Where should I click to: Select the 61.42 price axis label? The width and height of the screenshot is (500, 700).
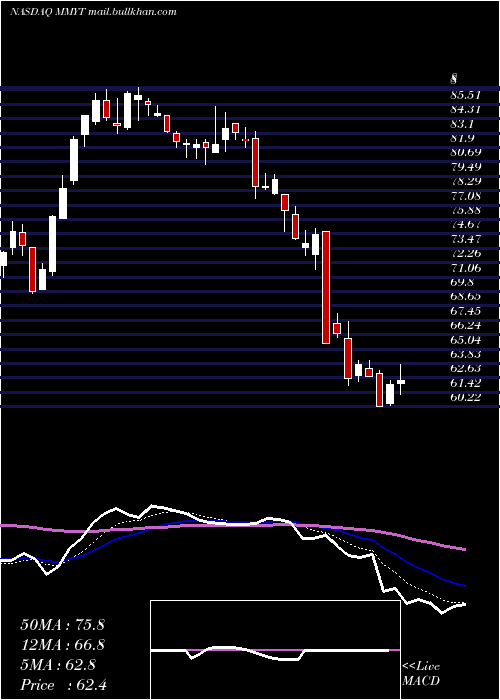click(x=466, y=383)
